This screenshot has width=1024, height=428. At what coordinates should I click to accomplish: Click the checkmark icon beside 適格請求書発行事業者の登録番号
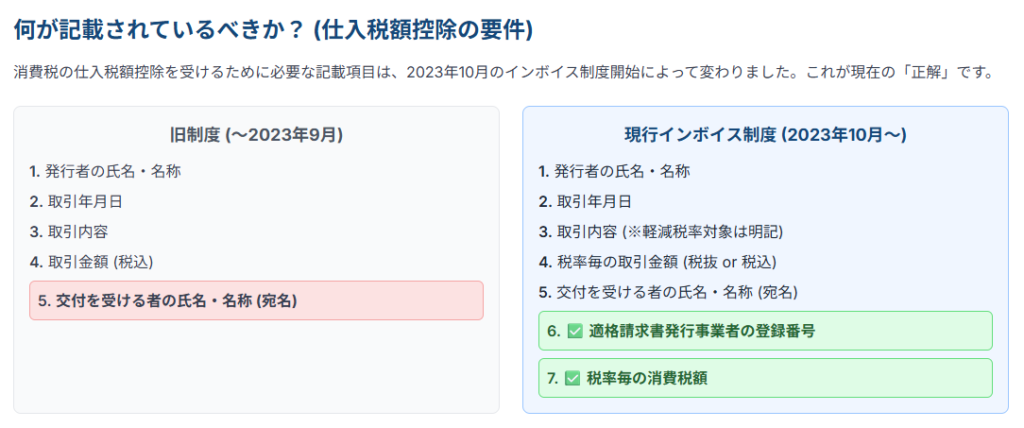point(574,331)
